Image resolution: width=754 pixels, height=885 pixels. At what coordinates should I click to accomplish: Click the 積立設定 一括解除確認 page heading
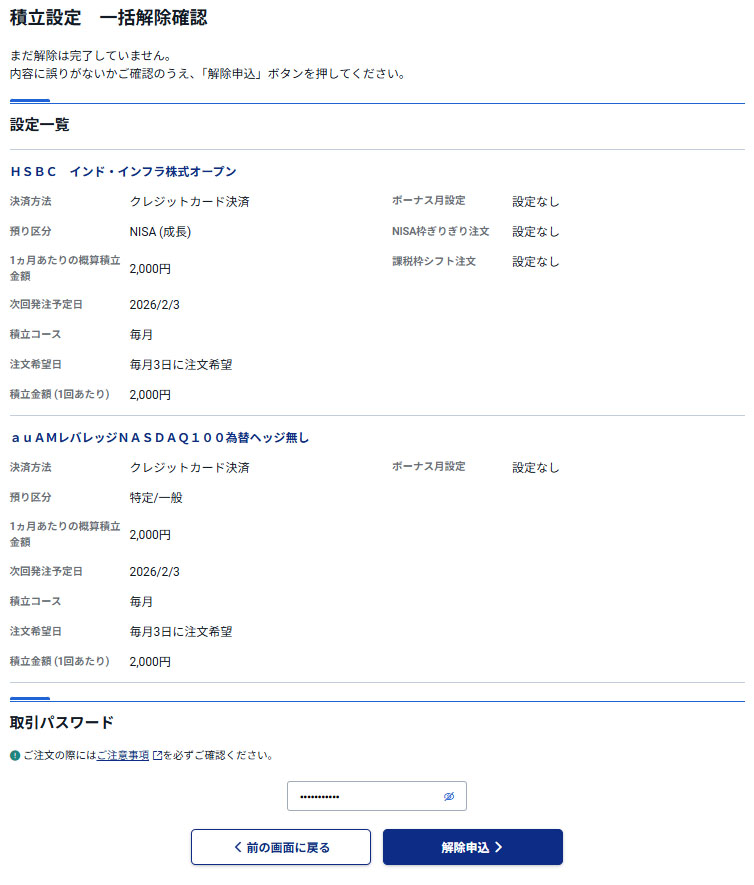pyautogui.click(x=109, y=18)
